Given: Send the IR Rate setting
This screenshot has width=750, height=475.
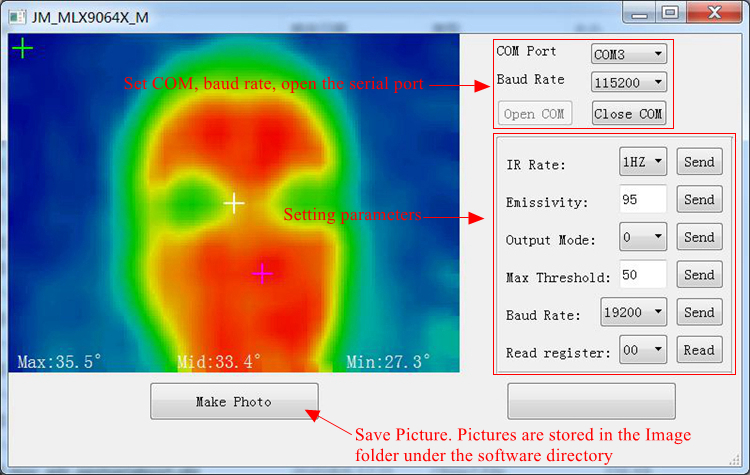Looking at the screenshot, I should (x=699, y=162).
